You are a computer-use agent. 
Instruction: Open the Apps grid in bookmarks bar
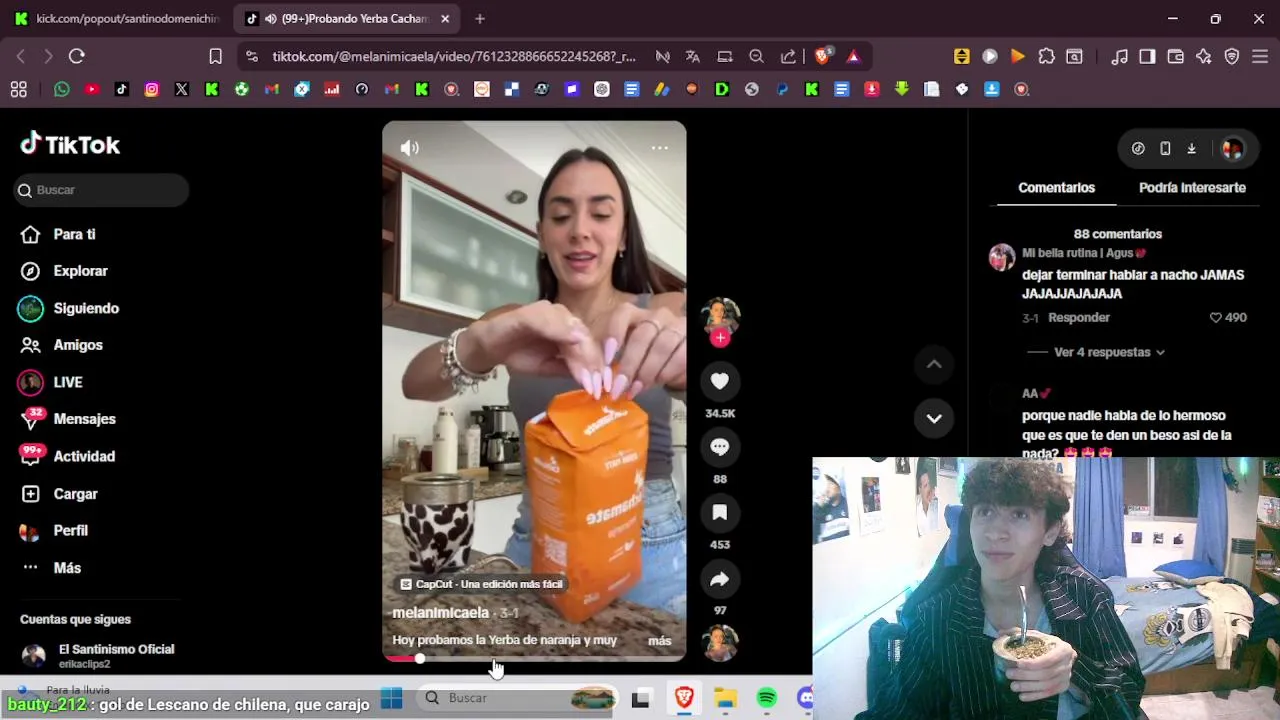(x=18, y=89)
